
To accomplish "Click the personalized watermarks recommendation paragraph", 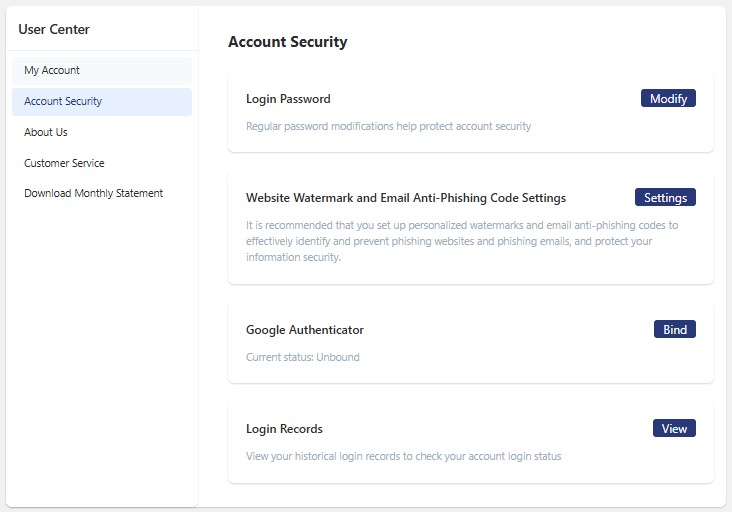I will click(x=461, y=241).
